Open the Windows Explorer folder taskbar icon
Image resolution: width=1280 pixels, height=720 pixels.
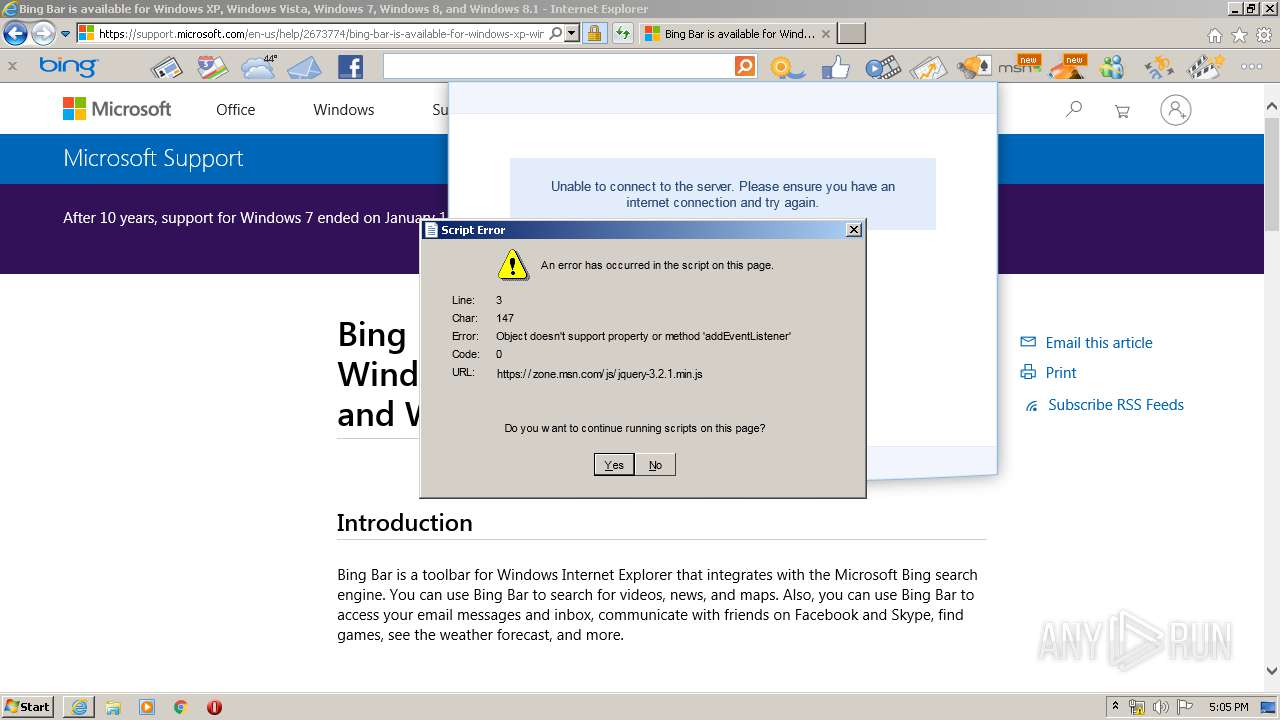point(113,707)
